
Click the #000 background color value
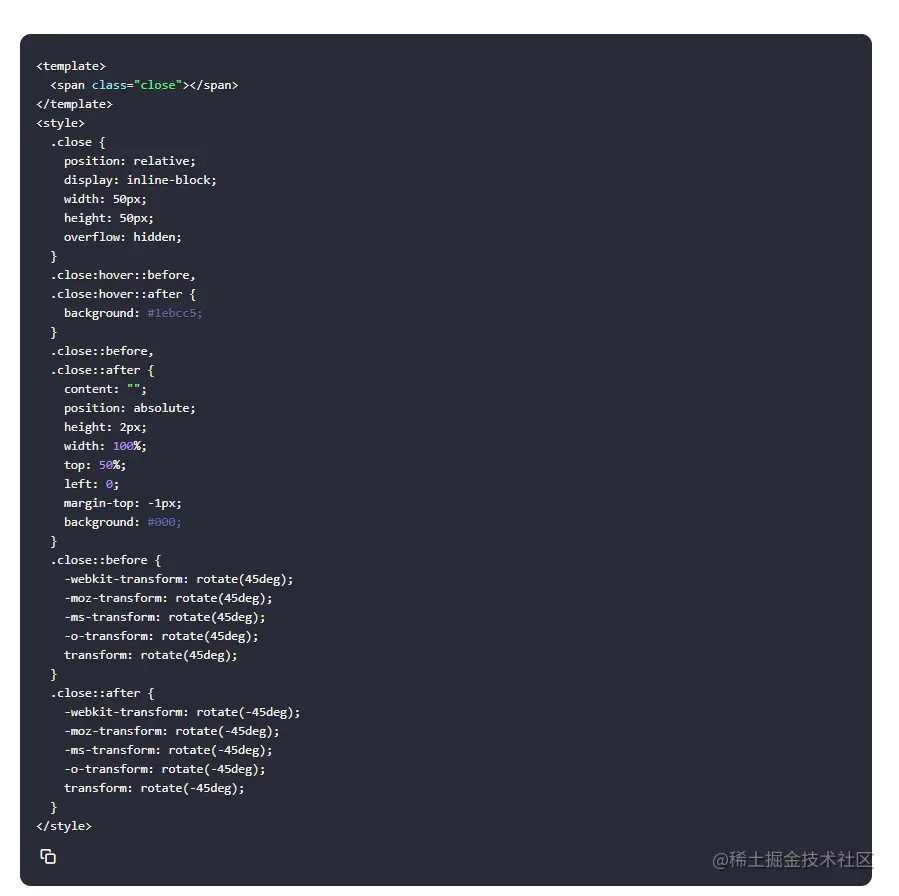click(x=164, y=522)
